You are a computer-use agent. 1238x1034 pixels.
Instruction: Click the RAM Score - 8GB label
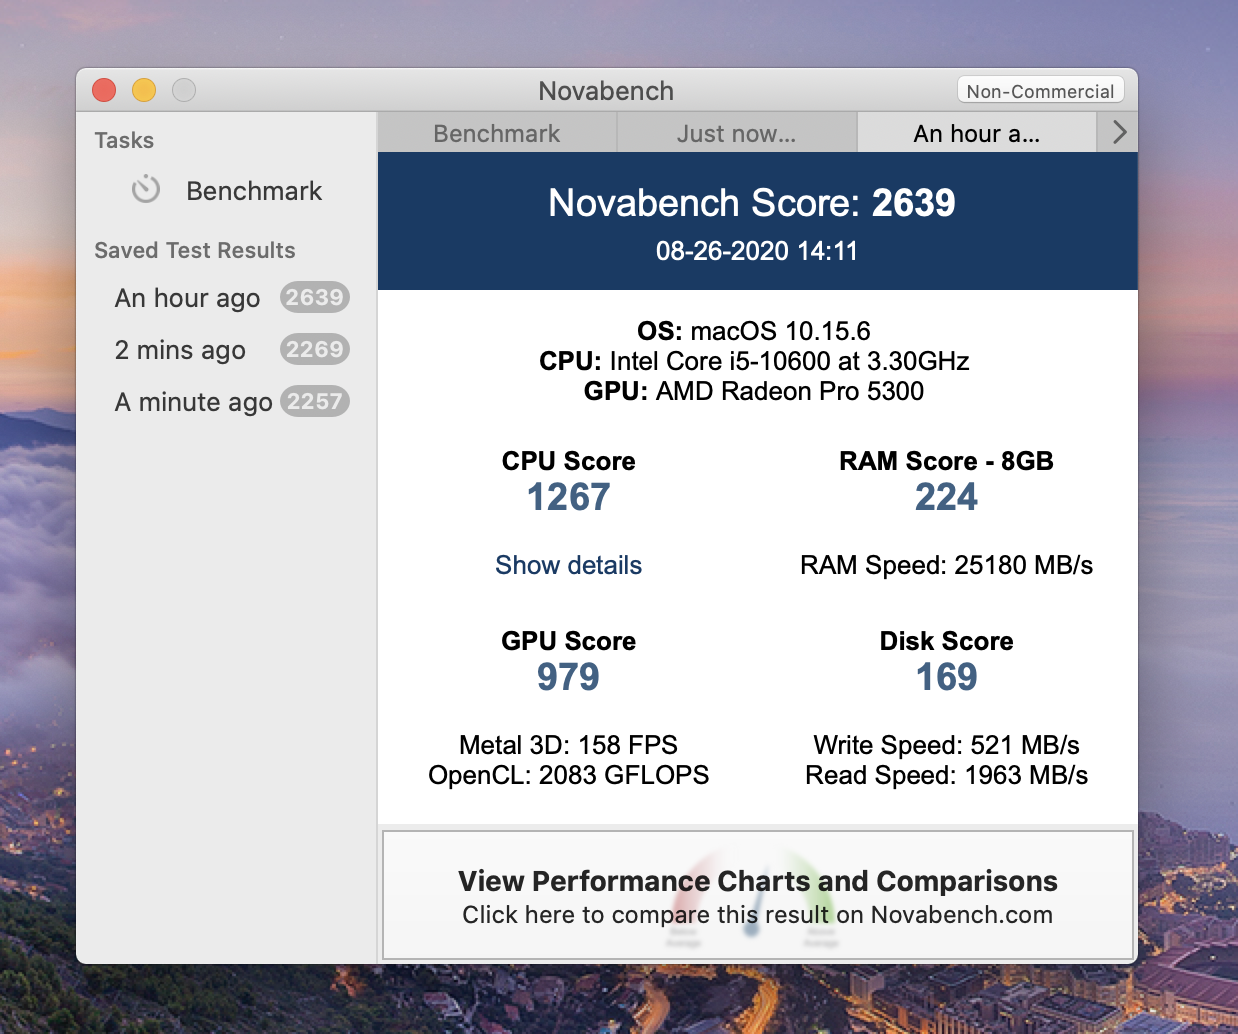(946, 461)
